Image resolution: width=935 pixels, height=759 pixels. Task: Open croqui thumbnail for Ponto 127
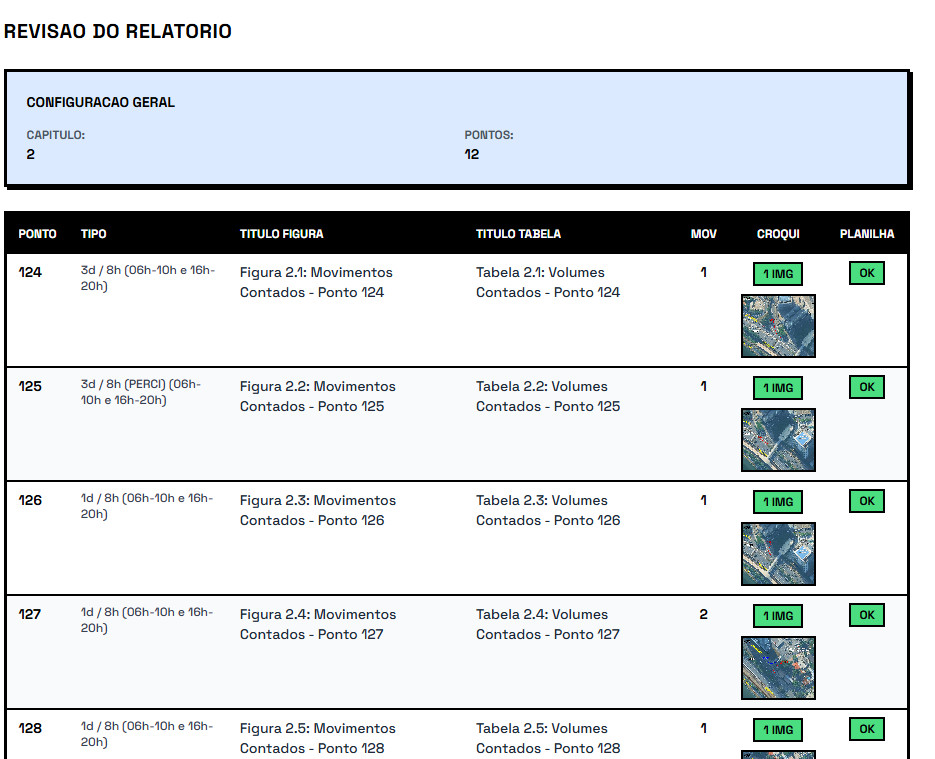click(778, 668)
